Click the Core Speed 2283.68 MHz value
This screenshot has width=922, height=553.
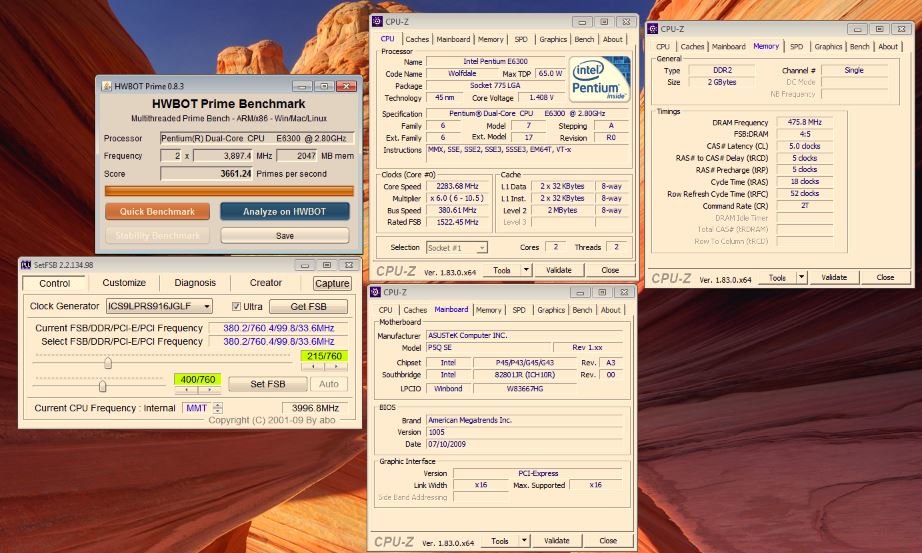click(456, 186)
